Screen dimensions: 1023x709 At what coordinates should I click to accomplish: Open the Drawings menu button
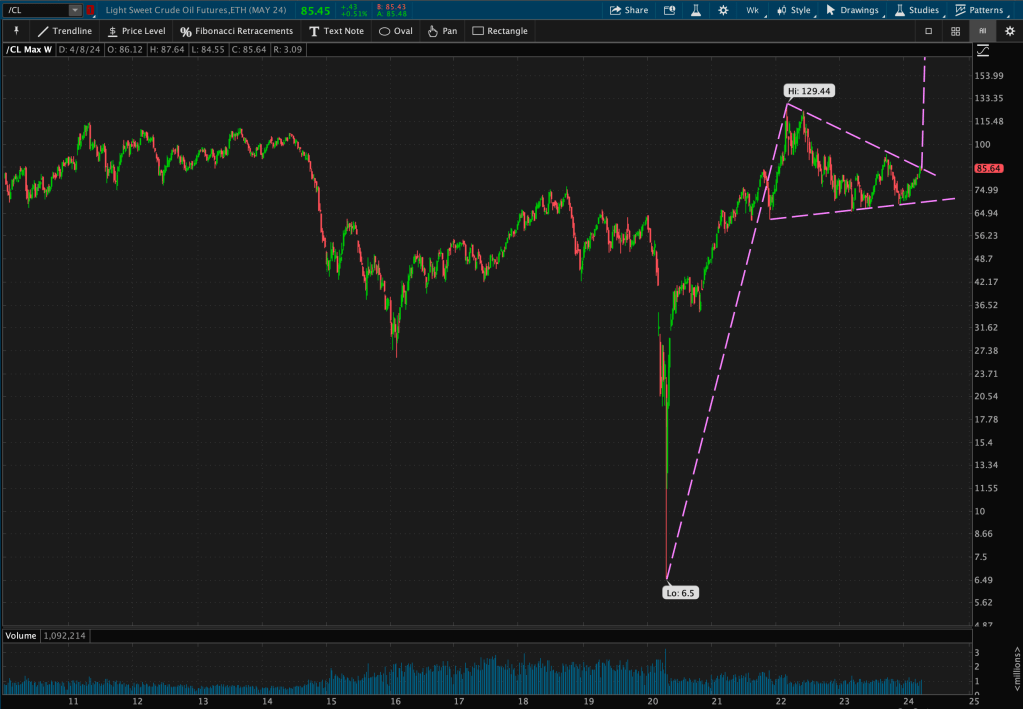pos(852,10)
